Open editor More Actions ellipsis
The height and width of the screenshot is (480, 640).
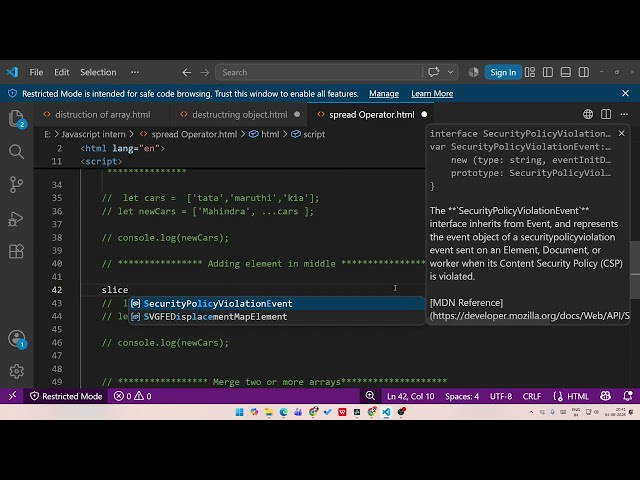624,114
